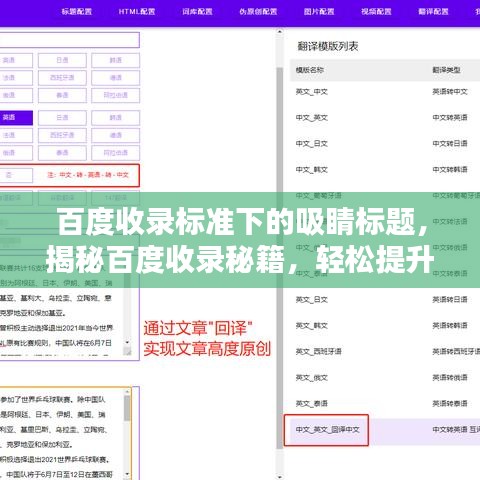
Task: Choose 泰语 in the first language group
Action: tap(62, 95)
